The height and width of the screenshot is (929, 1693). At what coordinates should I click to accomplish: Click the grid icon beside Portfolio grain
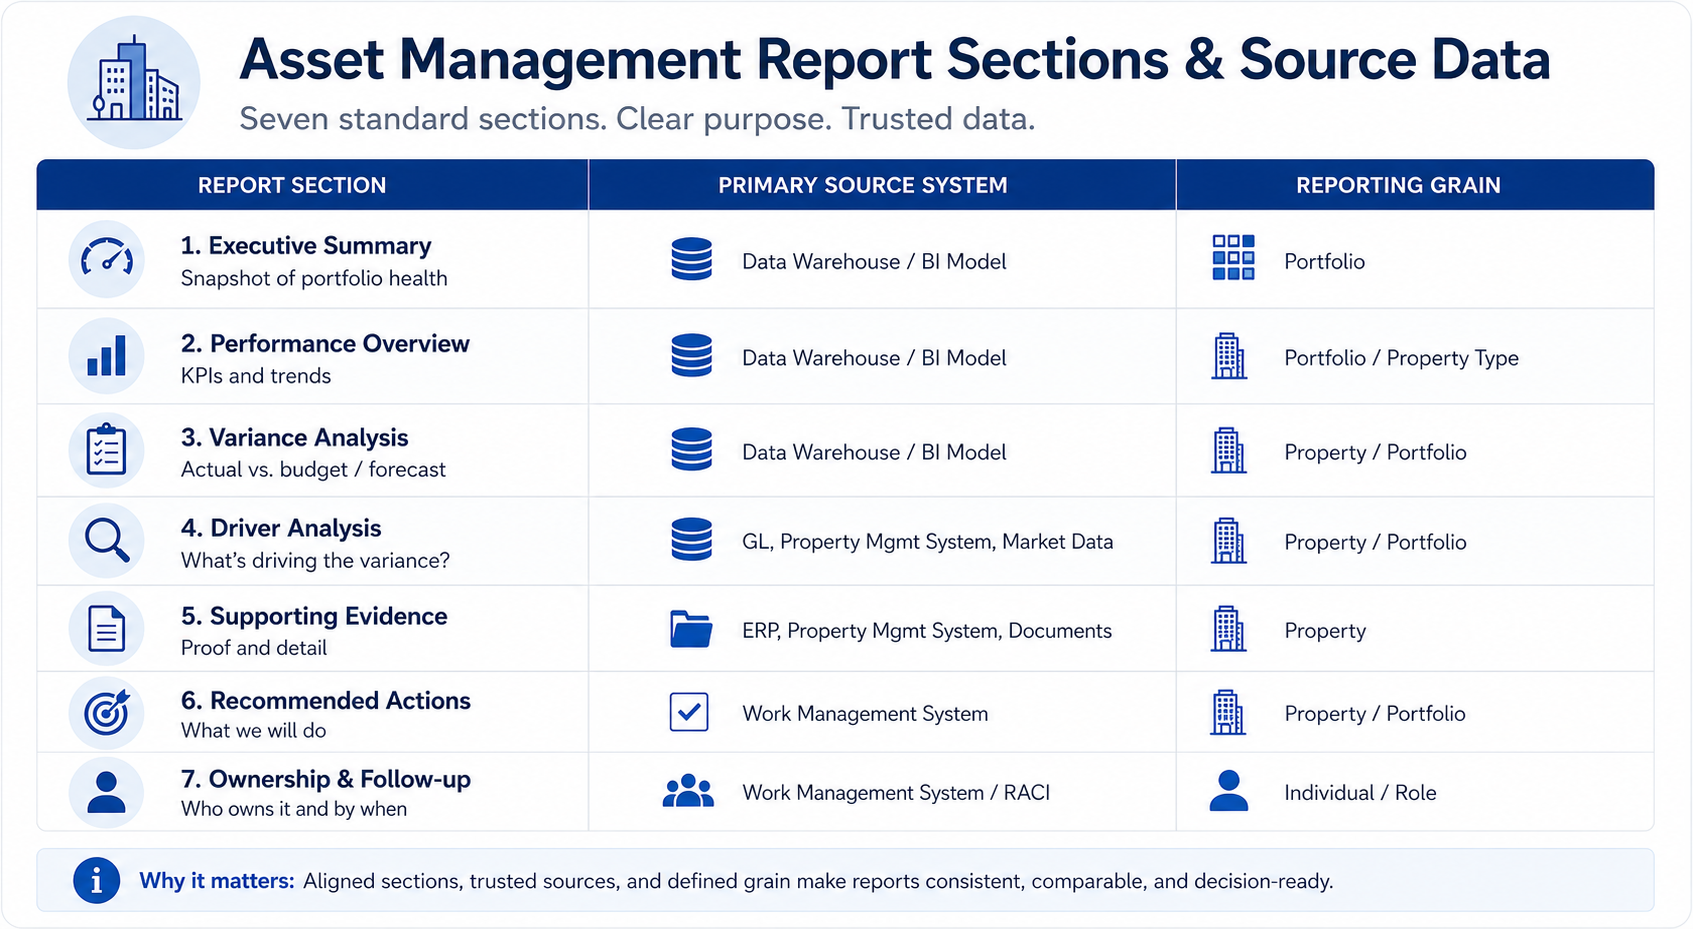[x=1233, y=257]
